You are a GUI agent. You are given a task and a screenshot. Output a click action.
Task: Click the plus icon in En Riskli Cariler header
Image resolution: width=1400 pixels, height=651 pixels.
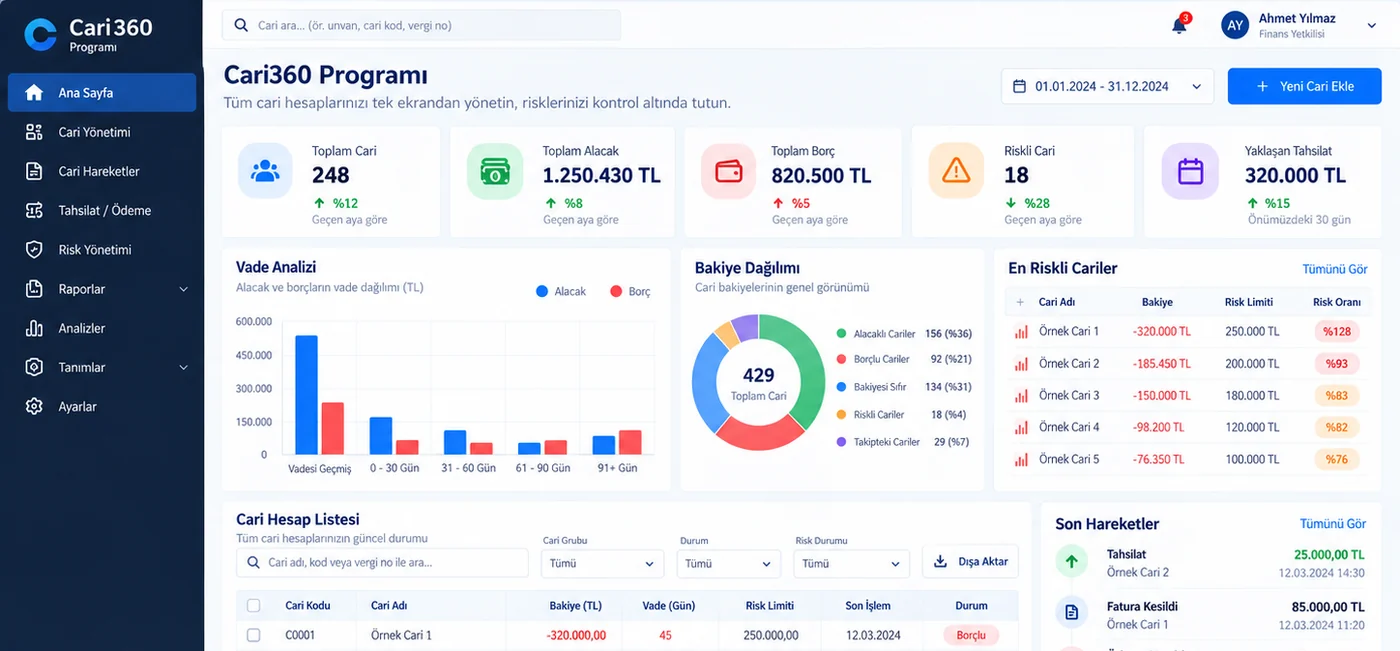1020,302
